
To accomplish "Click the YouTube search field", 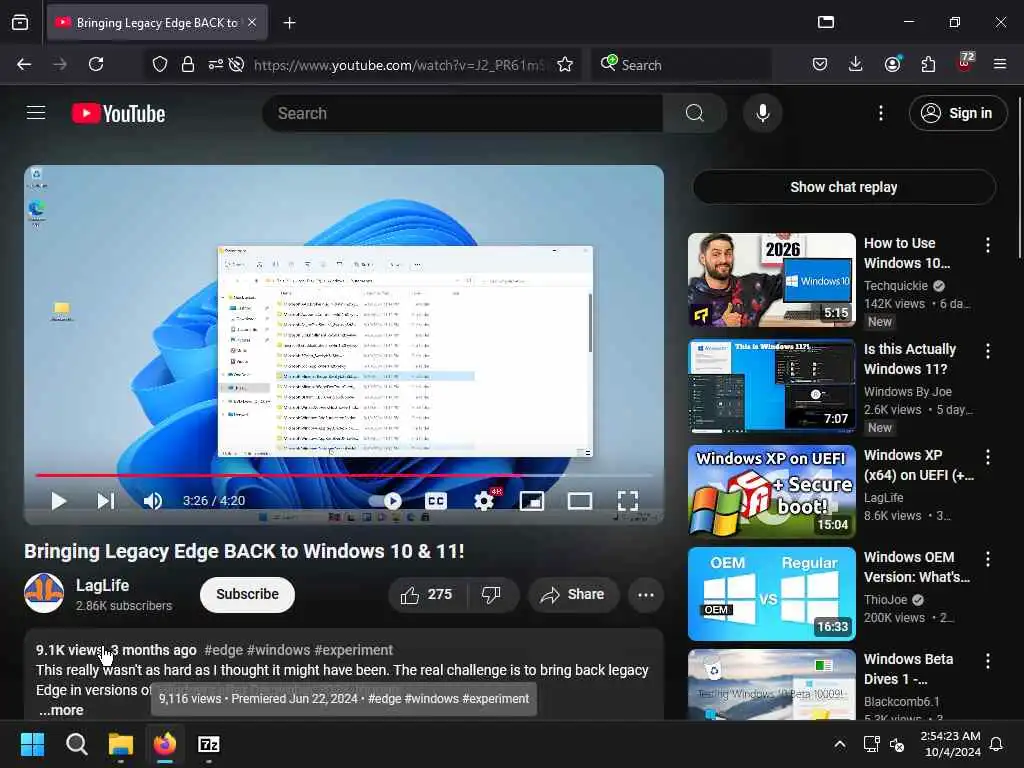I will click(x=462, y=113).
